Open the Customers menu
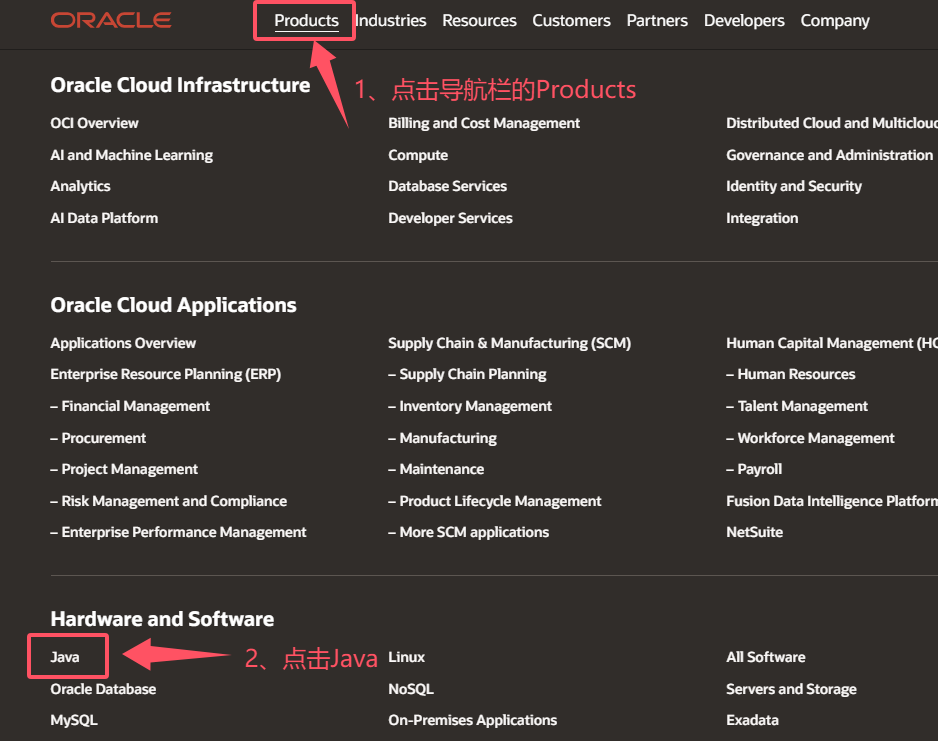The height and width of the screenshot is (741, 938). coord(571,20)
